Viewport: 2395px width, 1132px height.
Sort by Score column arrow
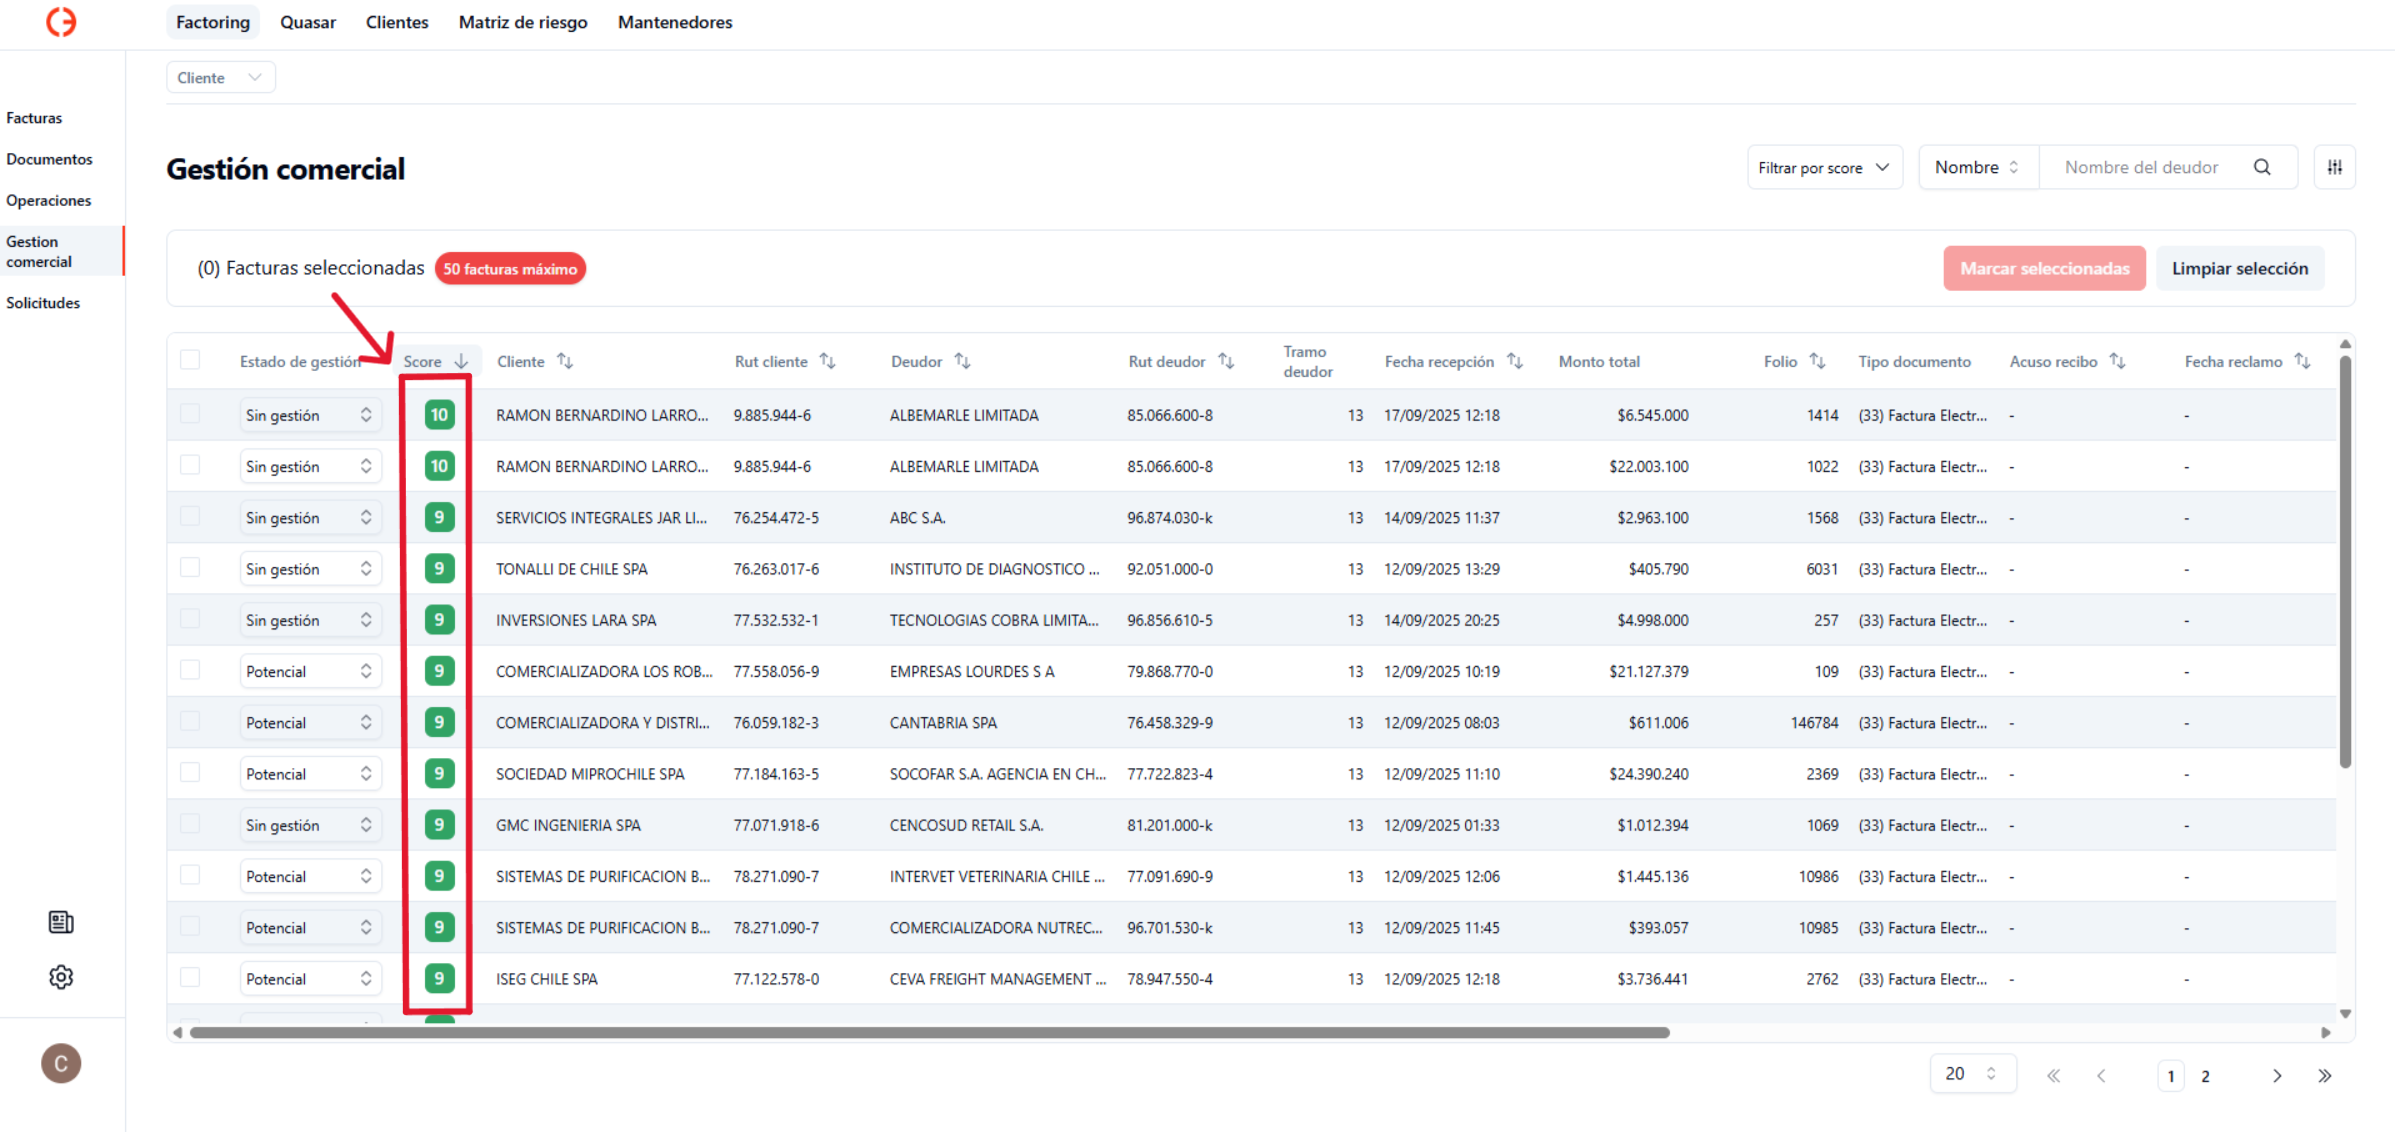(x=461, y=361)
